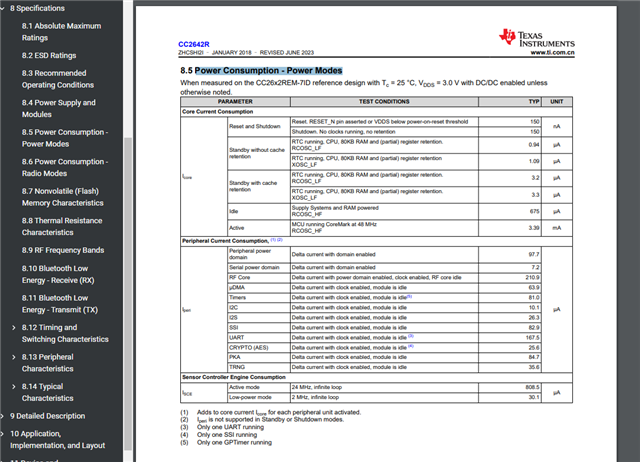Screen dimensions: 640x462
Task: Expand 8.12 Timing and Switching Characteristics
Action: 14,328
